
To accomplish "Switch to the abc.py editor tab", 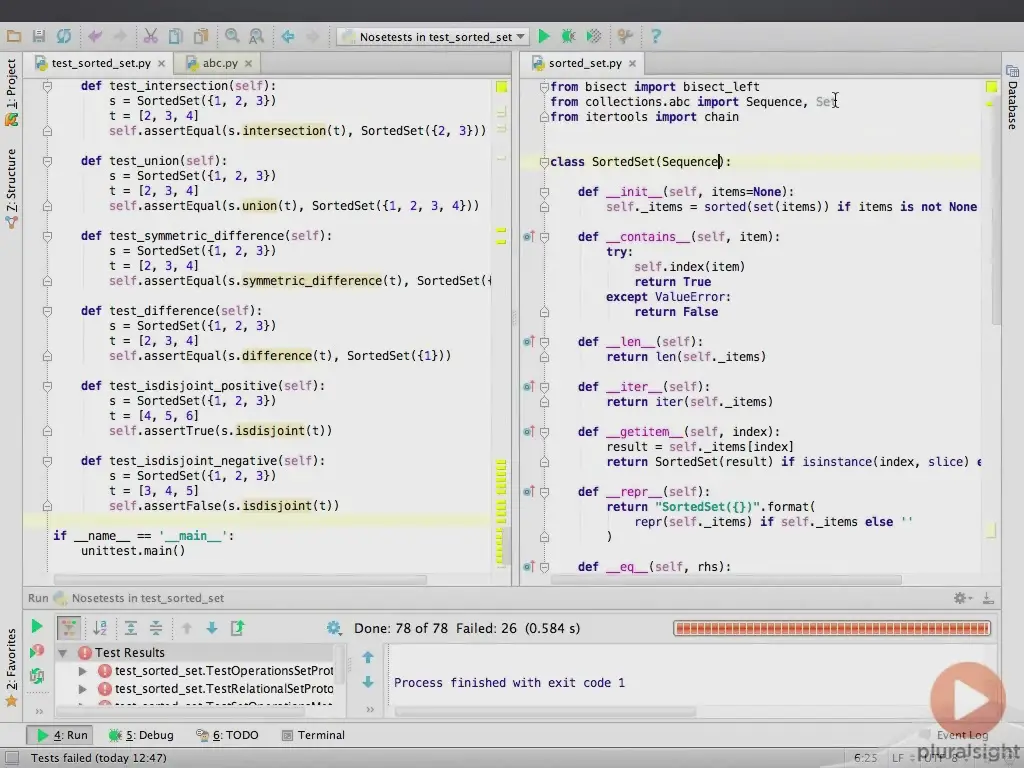I will (219, 63).
